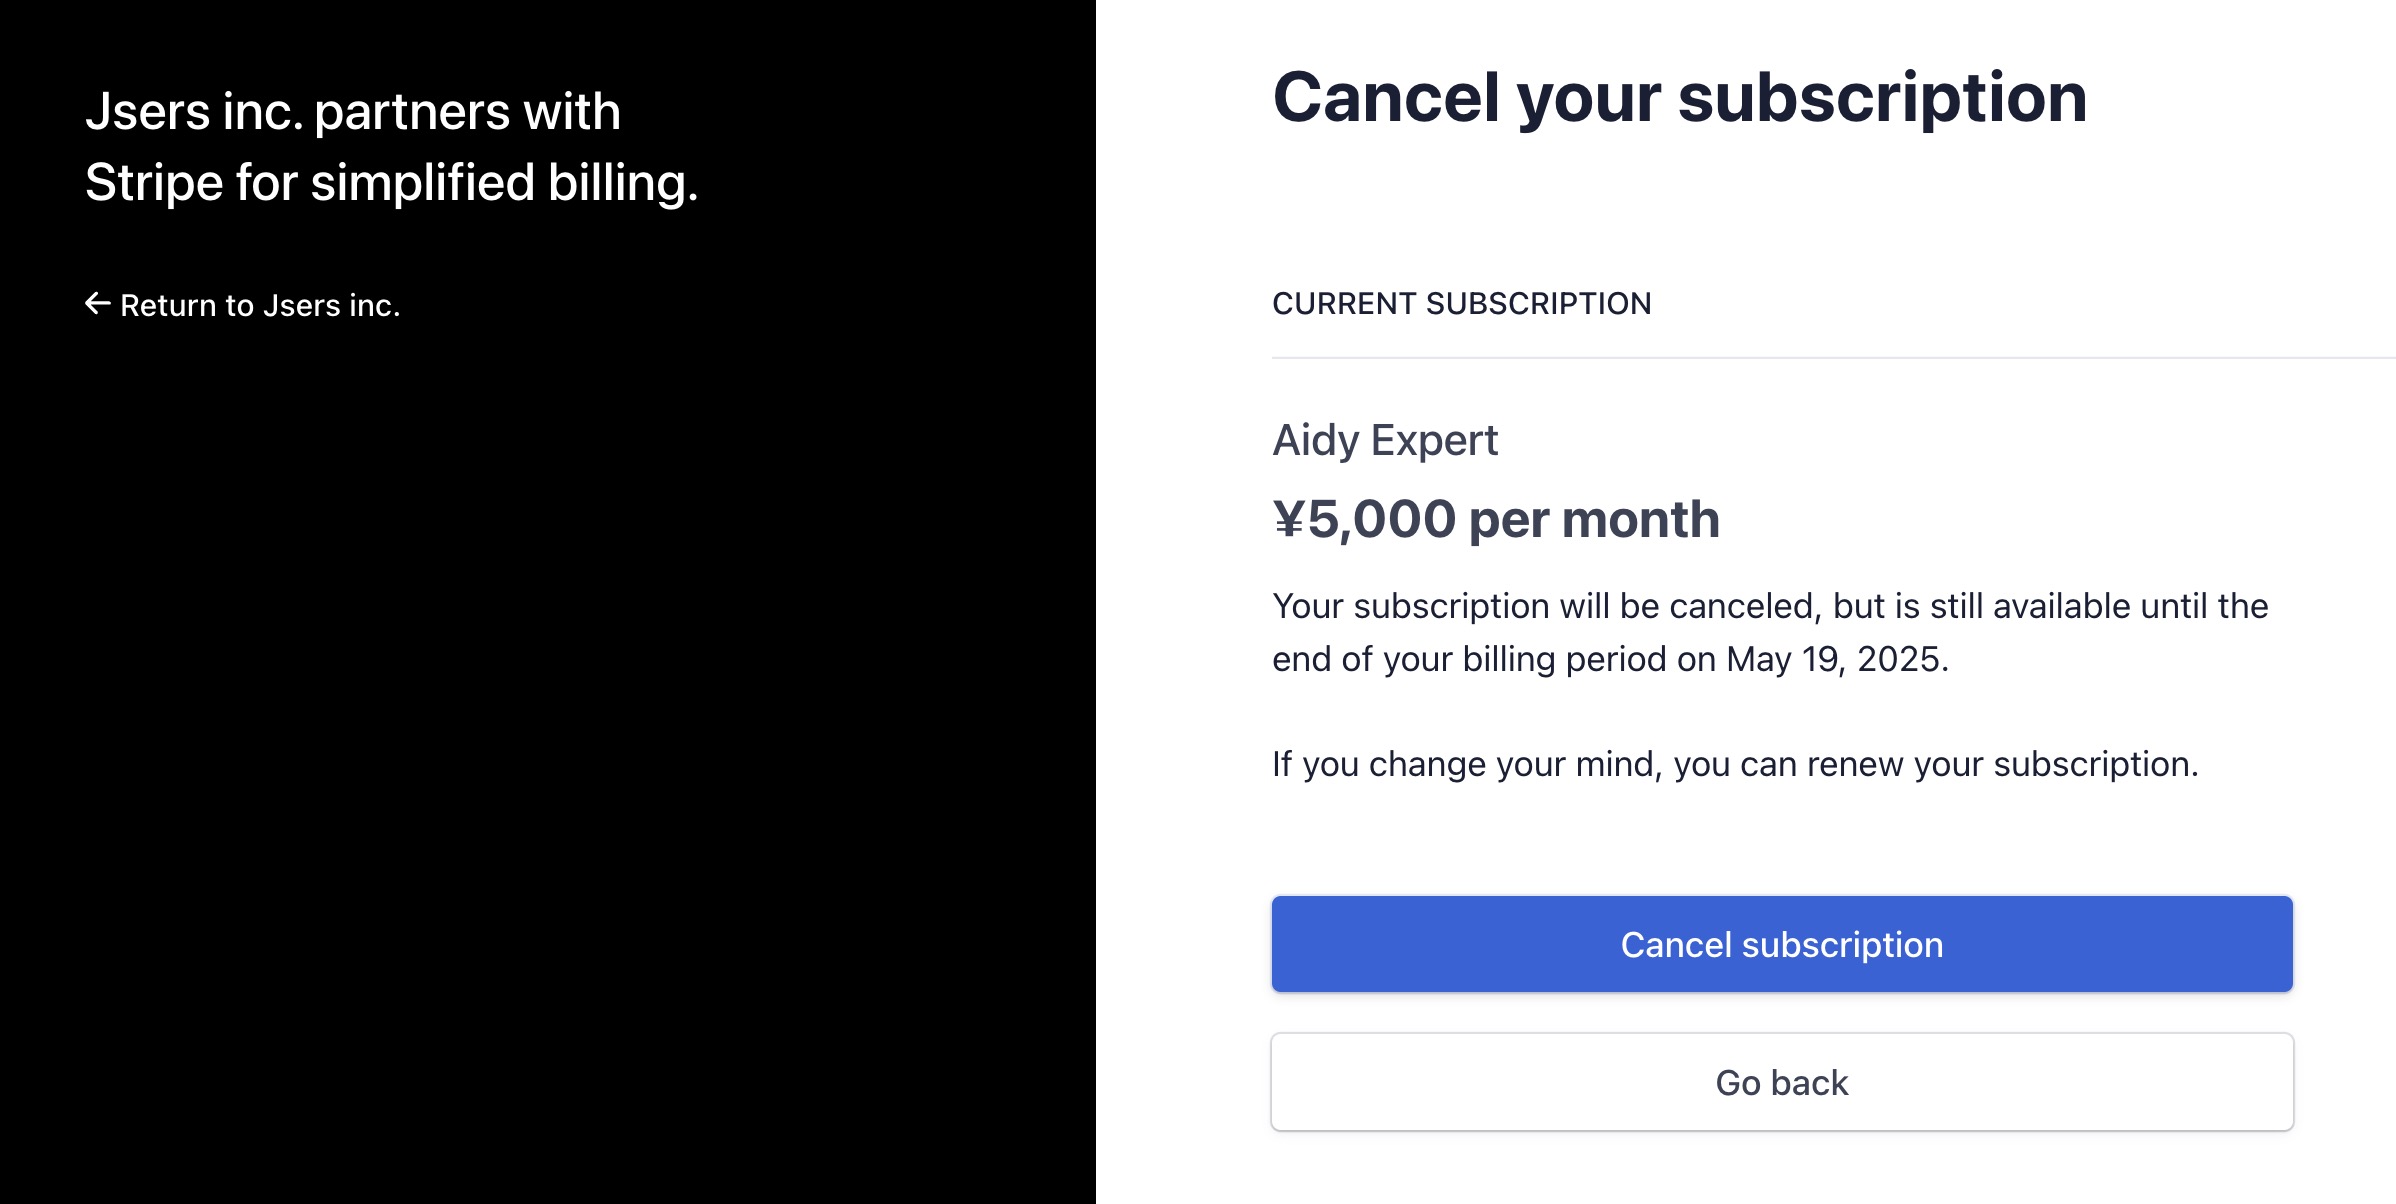Click the yen symbol in the price
Image resolution: width=2396 pixels, height=1204 pixels.
click(1288, 520)
